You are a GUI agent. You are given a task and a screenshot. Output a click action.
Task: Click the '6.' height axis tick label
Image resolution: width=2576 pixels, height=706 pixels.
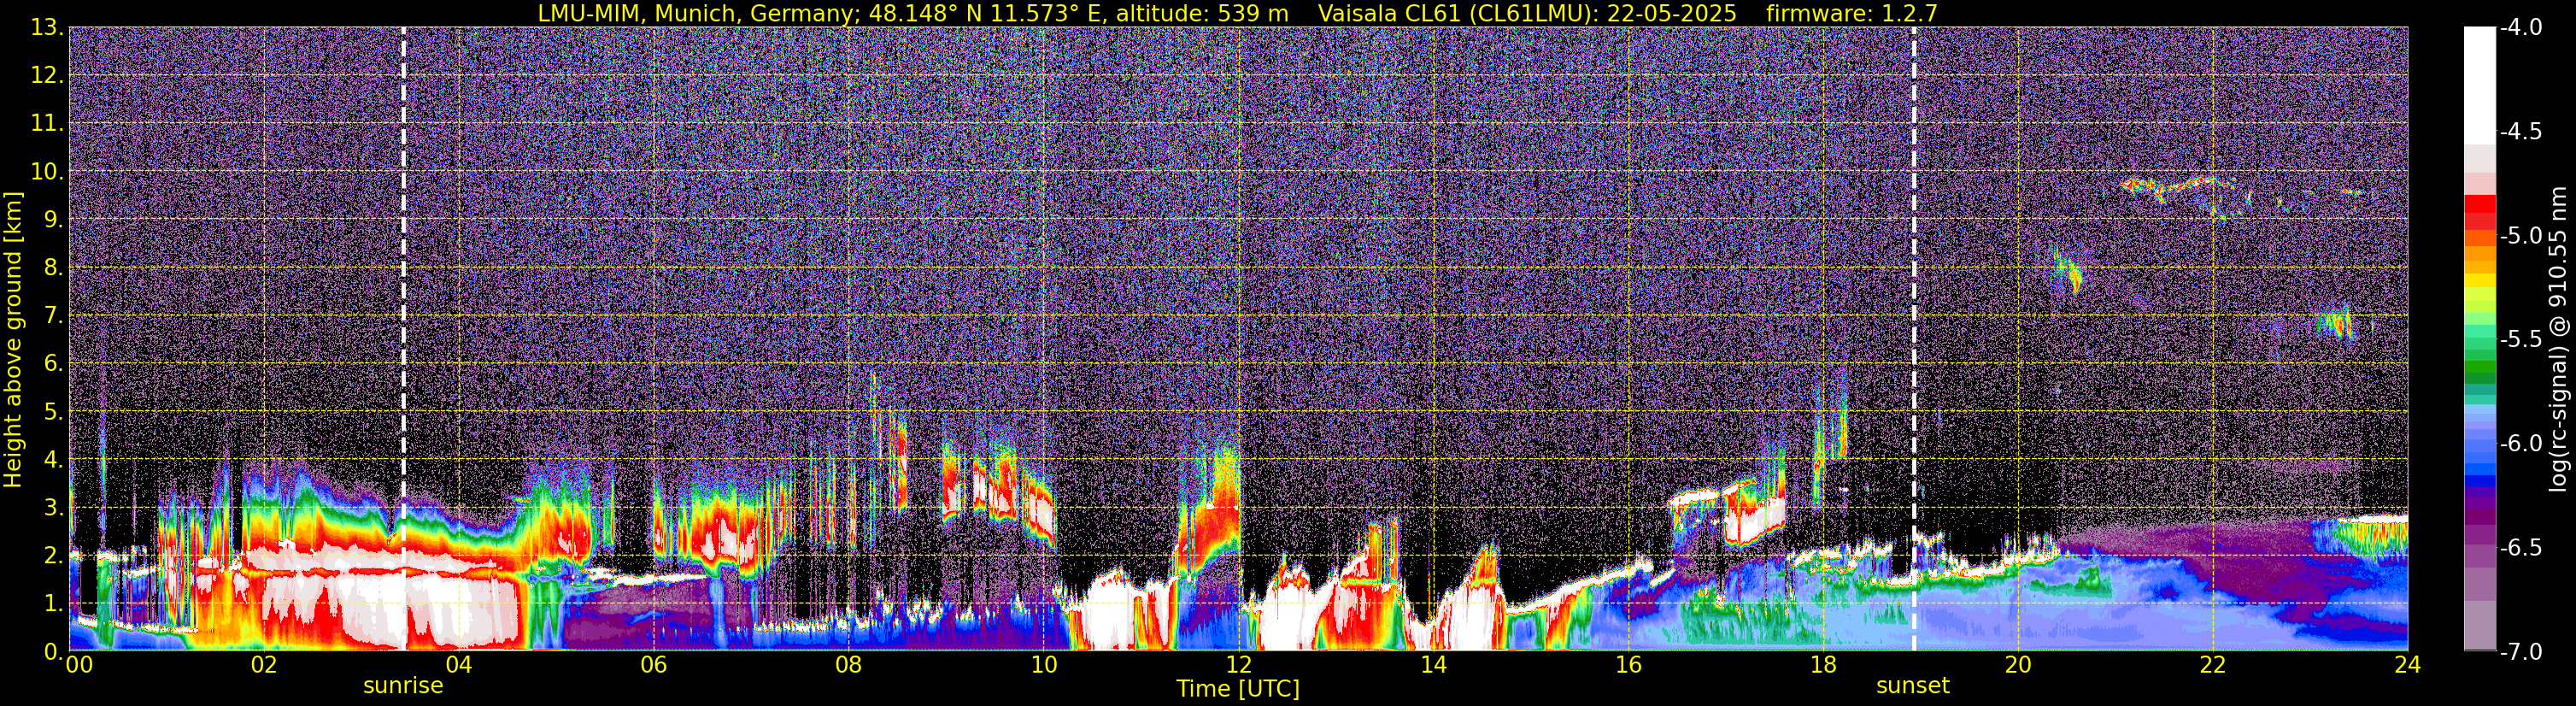(54, 364)
